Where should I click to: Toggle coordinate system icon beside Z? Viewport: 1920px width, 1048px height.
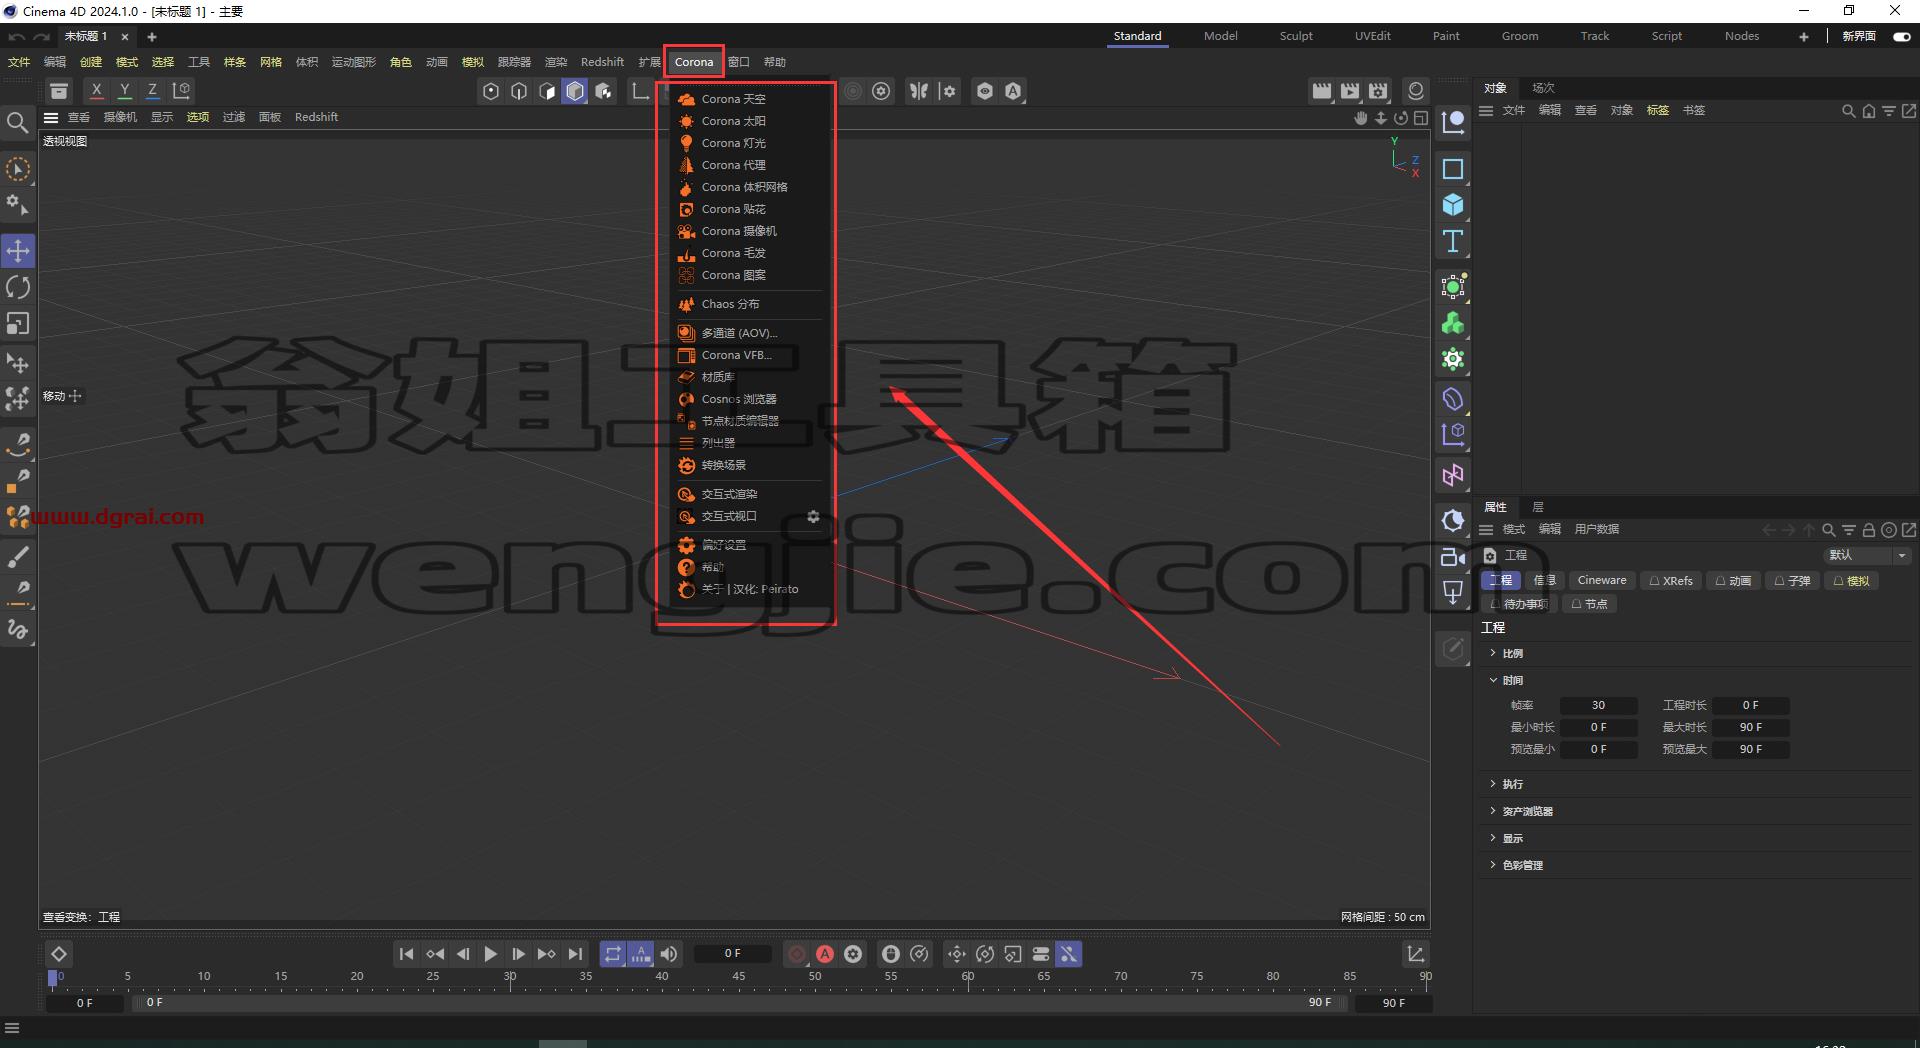(181, 91)
